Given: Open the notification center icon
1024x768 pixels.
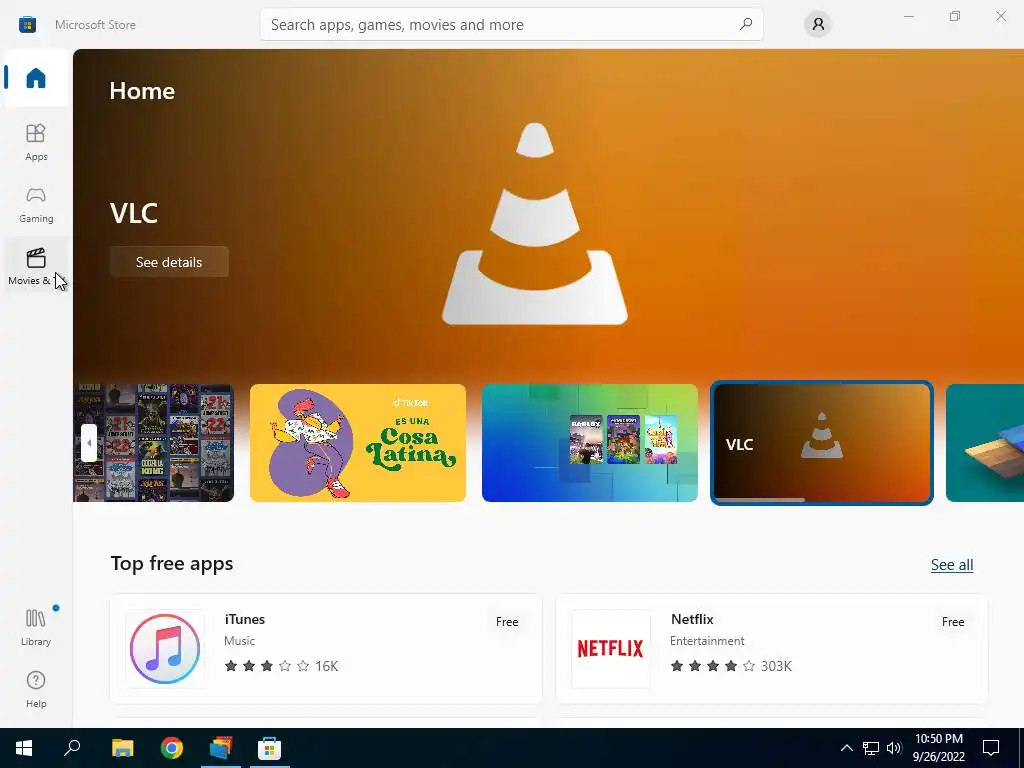Looking at the screenshot, I should 991,748.
